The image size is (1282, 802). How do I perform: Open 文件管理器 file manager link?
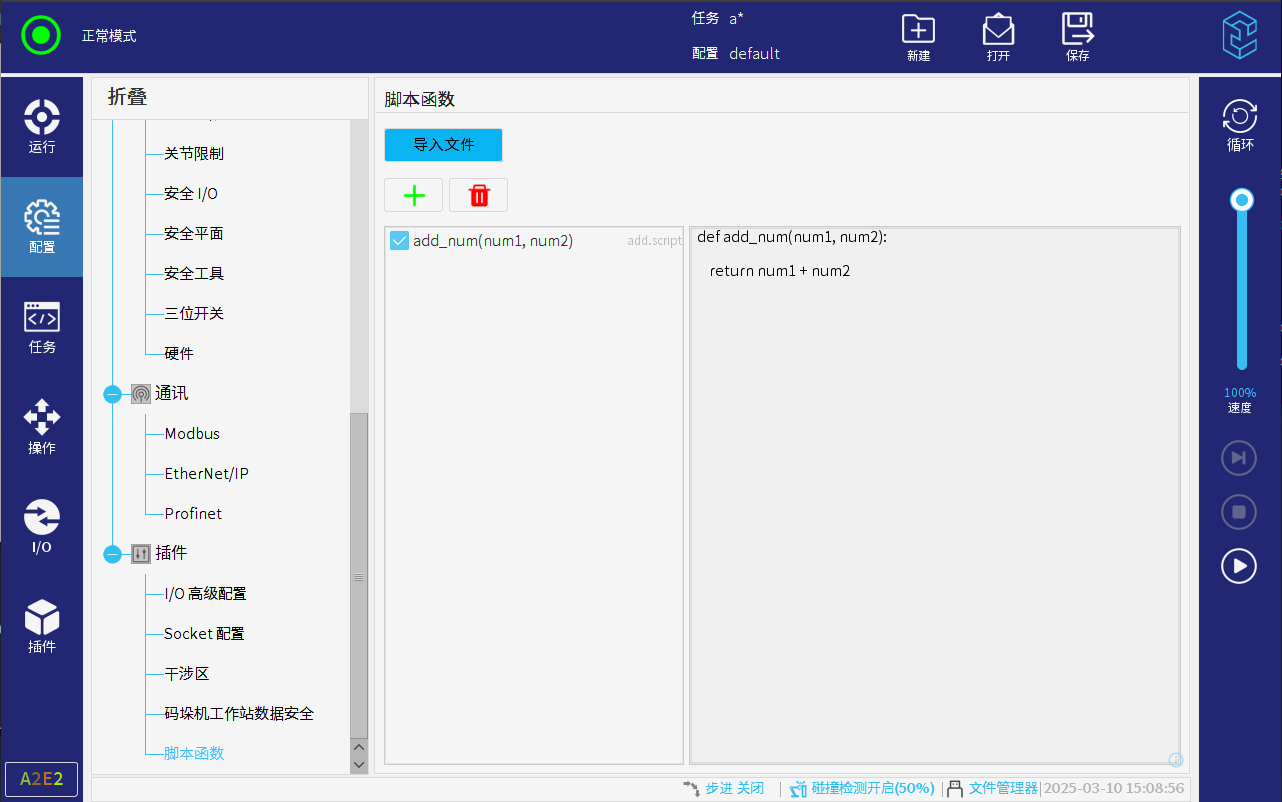1002,788
